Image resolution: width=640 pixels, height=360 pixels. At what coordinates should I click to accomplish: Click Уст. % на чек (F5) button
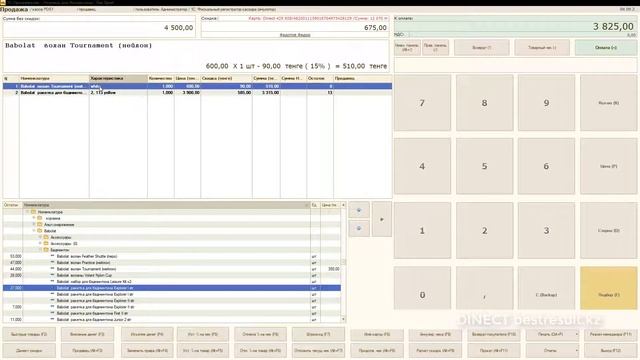coord(203,334)
